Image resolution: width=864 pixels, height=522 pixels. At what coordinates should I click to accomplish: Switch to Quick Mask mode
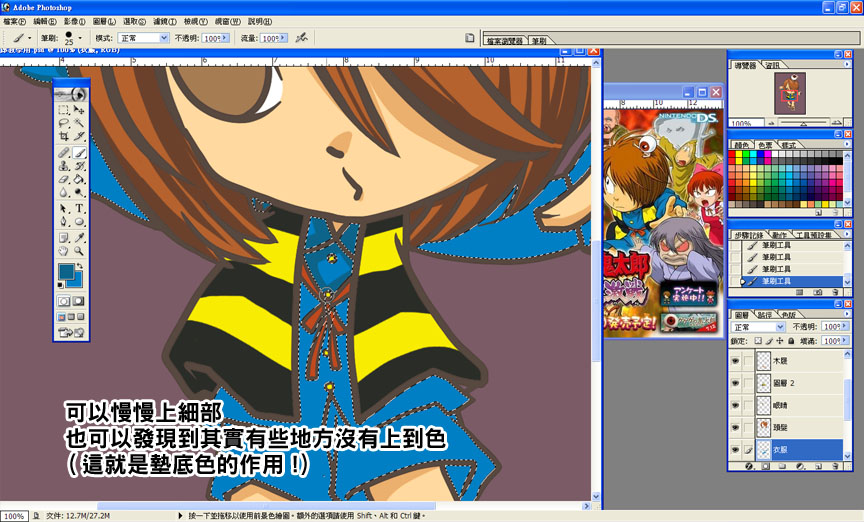(x=79, y=301)
